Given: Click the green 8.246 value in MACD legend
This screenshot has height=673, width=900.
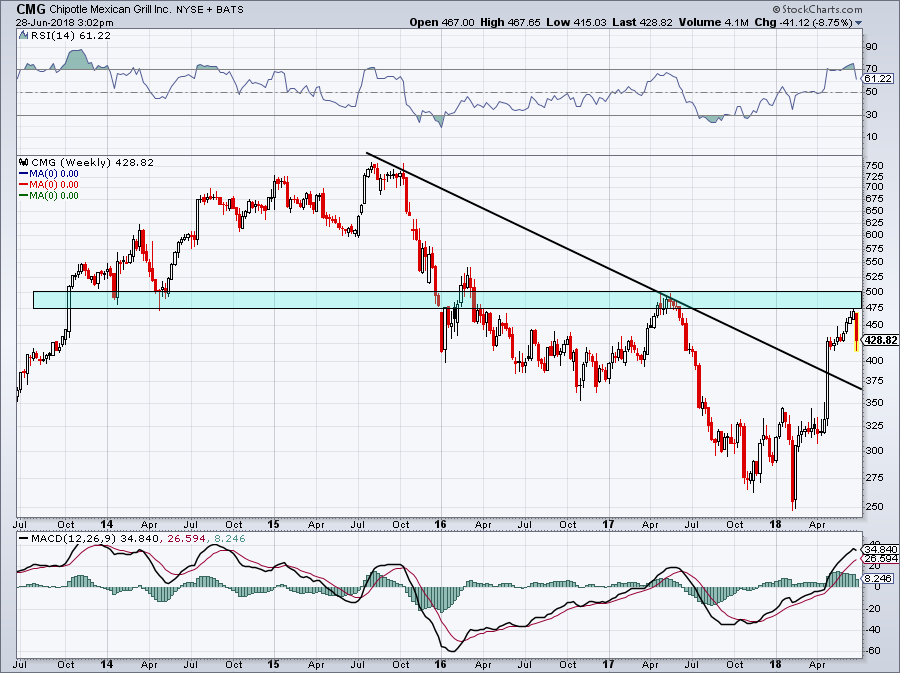Looking at the screenshot, I should 229,539.
